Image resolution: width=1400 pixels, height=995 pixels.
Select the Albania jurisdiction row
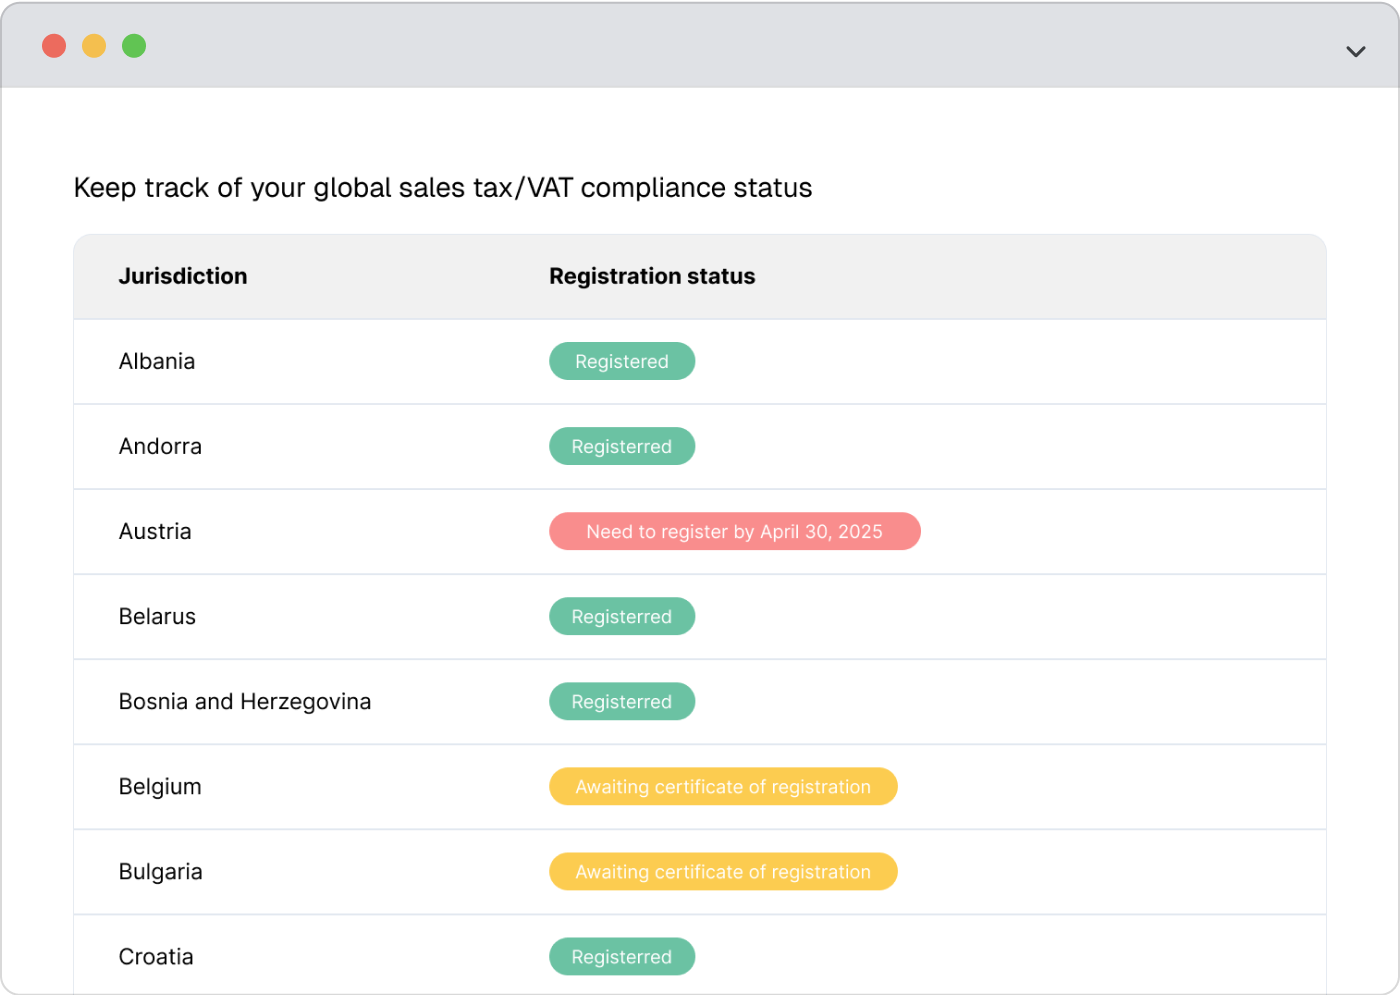click(x=157, y=361)
